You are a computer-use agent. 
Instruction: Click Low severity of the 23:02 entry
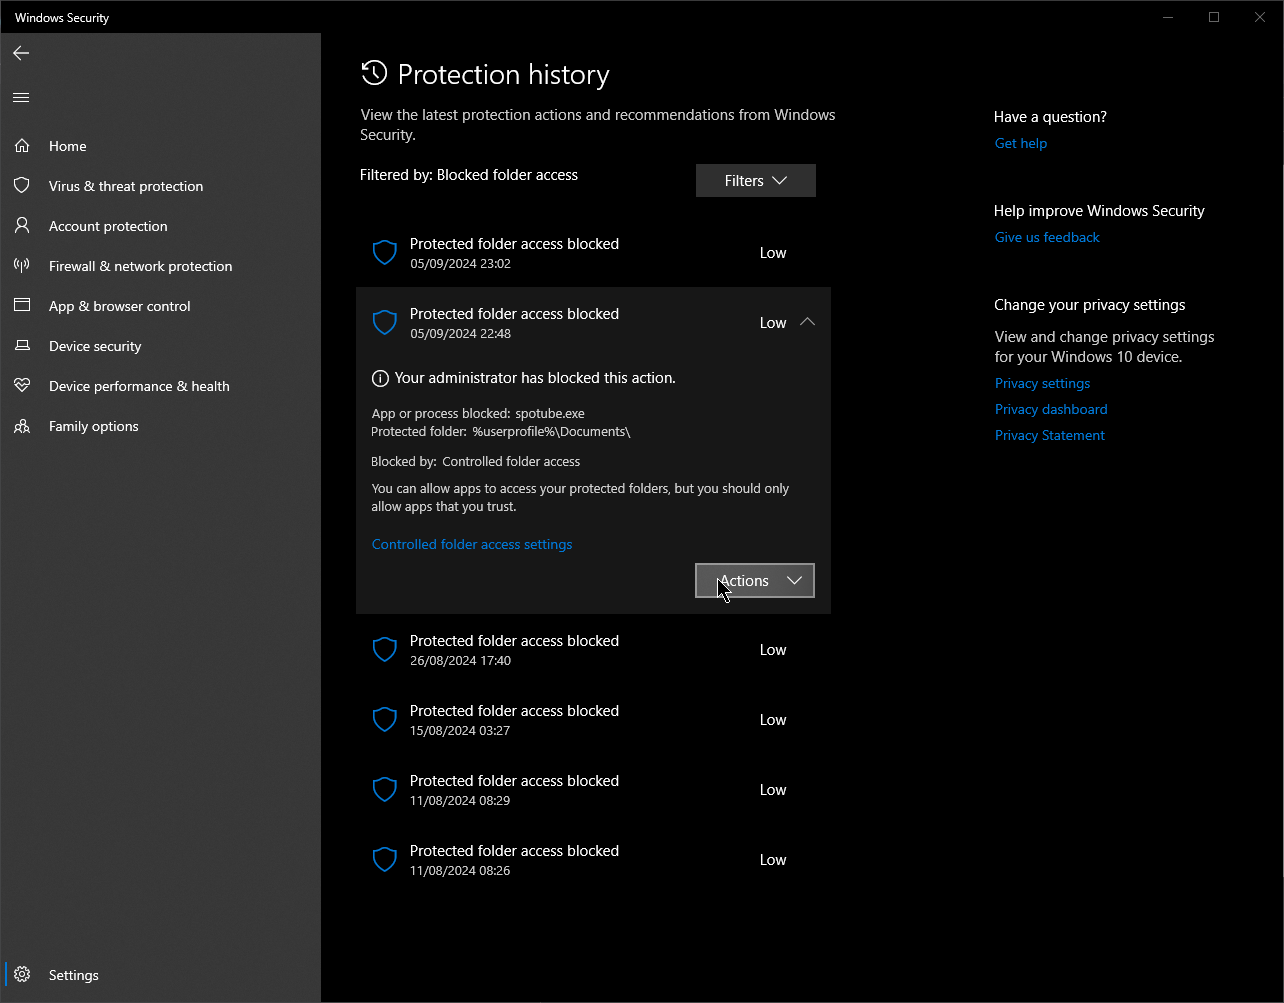coord(773,253)
